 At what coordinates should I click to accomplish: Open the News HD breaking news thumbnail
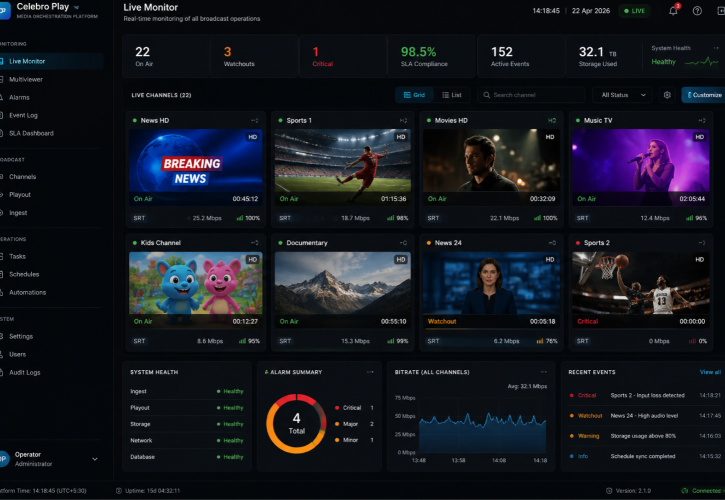[196, 167]
